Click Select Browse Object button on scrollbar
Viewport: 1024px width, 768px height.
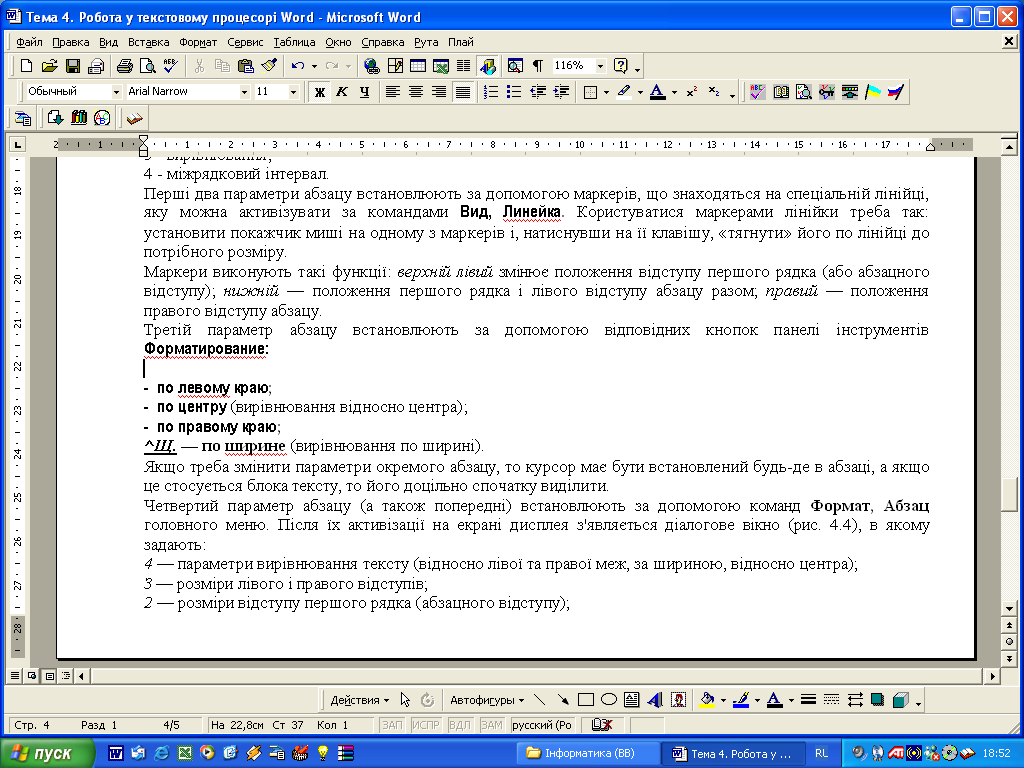(x=1009, y=642)
